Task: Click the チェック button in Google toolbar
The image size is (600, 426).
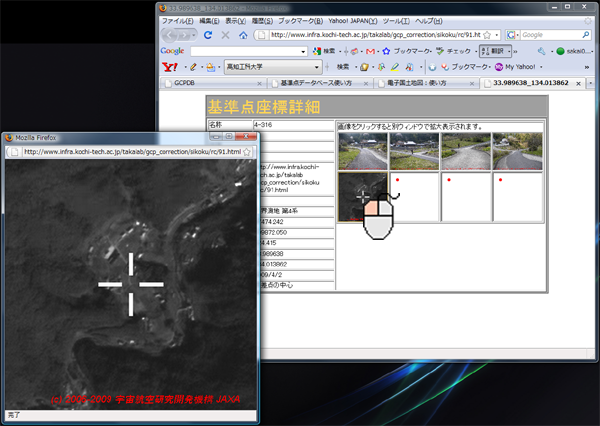Action: click(x=455, y=51)
